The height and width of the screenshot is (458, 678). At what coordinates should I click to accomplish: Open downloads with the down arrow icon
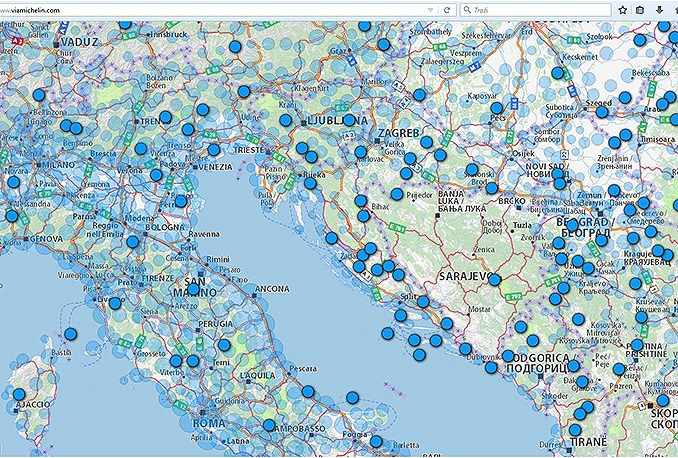point(659,10)
